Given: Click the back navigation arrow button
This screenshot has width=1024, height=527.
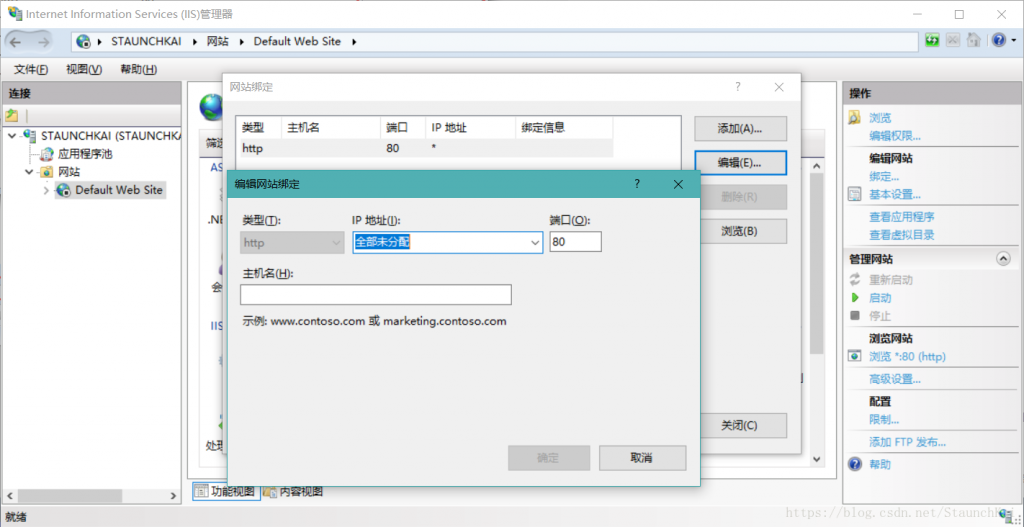Looking at the screenshot, I should [x=17, y=41].
